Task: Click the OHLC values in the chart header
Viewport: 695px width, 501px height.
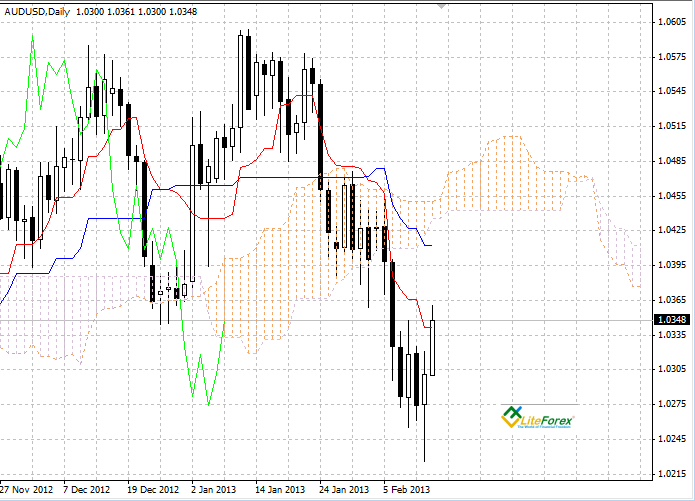Action: coord(137,12)
